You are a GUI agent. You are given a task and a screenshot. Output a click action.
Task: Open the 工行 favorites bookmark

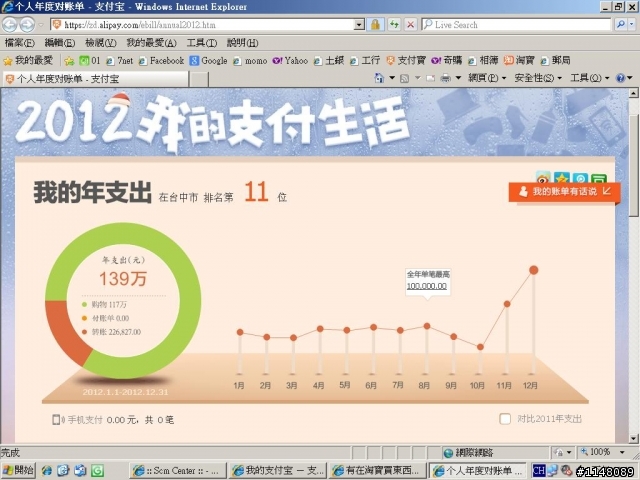(x=365, y=61)
